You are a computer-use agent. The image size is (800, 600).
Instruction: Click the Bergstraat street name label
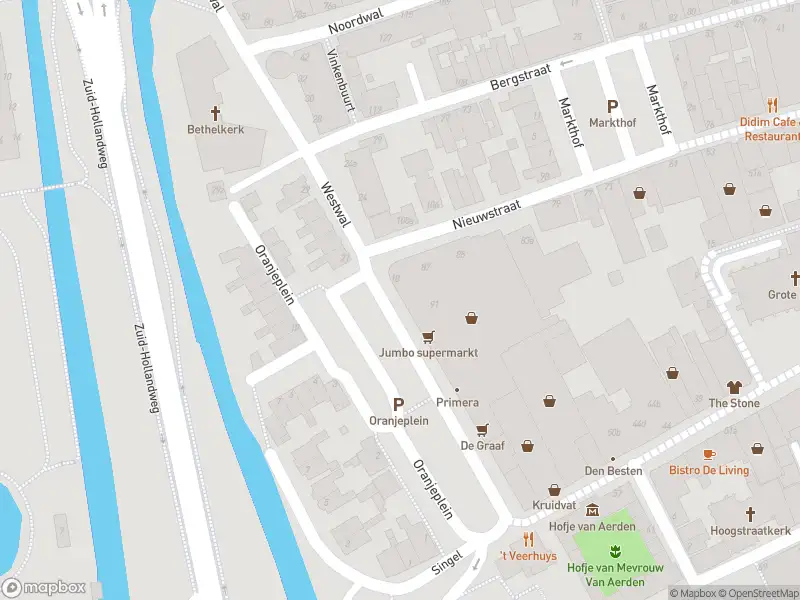(x=520, y=77)
